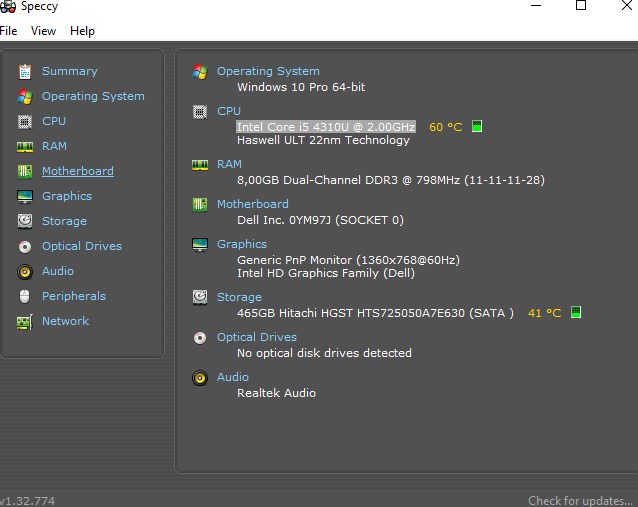Click the Peripherals mouse icon in sidebar
This screenshot has height=507, width=638.
coord(25,297)
